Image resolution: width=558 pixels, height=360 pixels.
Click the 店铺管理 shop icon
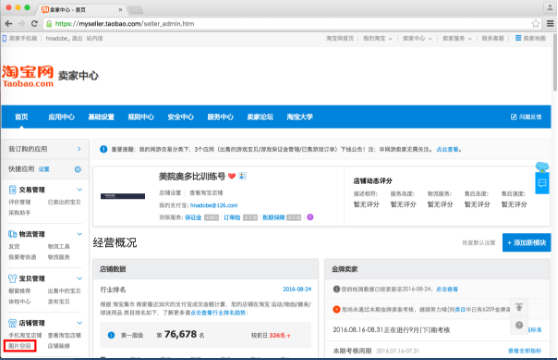coord(12,323)
